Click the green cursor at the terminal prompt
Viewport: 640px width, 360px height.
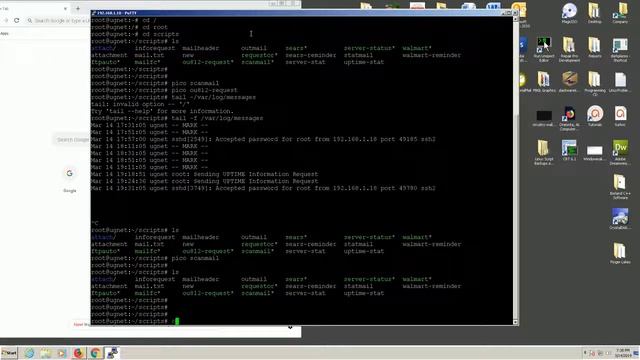pos(177,321)
